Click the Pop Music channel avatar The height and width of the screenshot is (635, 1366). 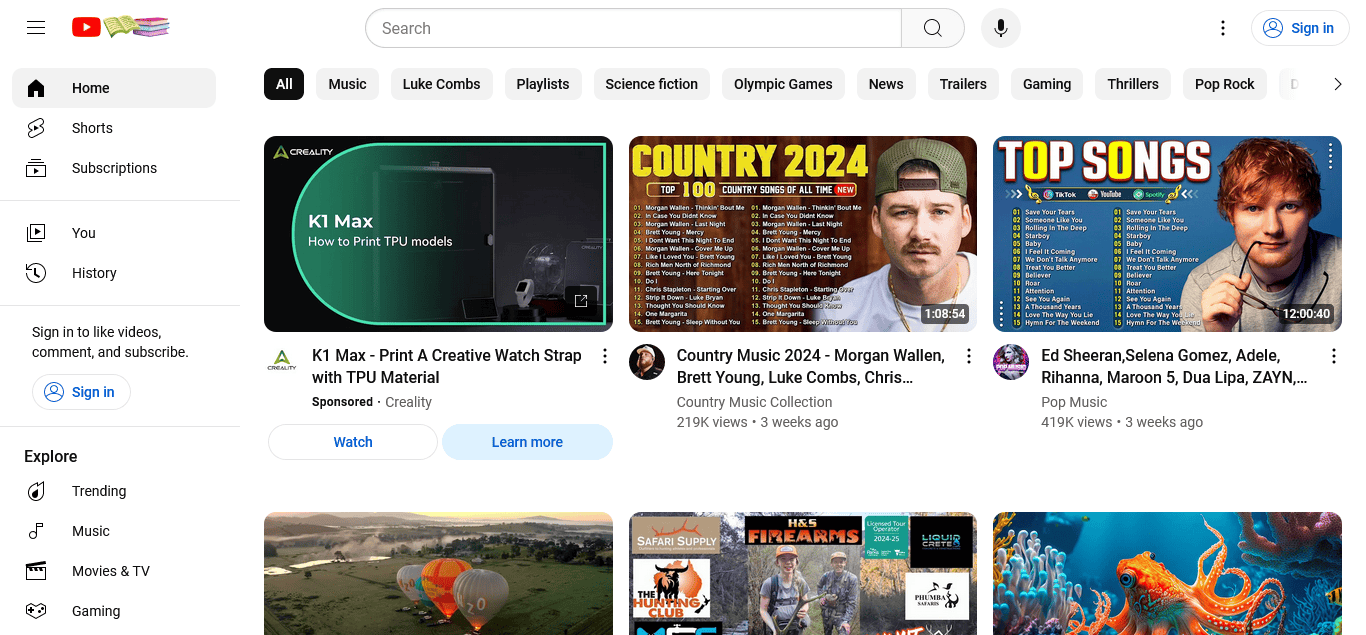(x=1011, y=362)
